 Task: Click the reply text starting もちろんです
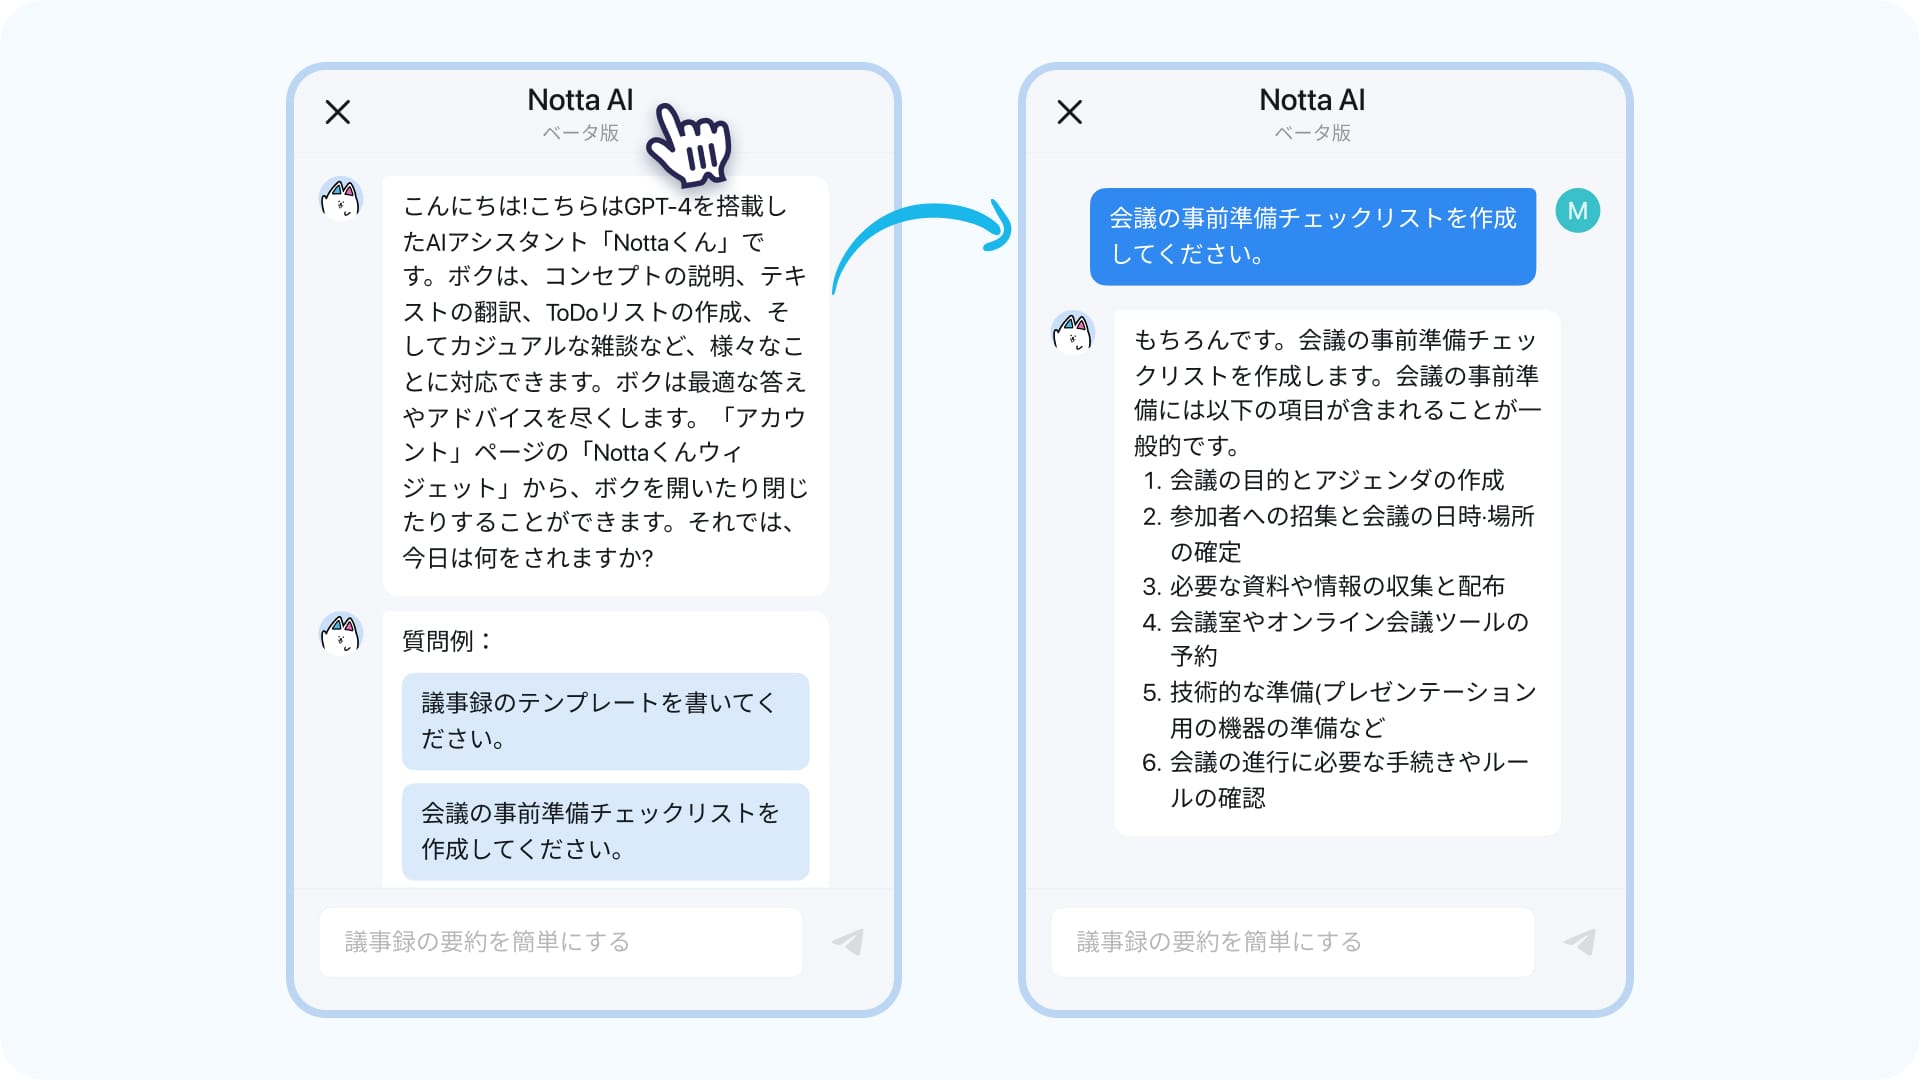[x=1337, y=393]
